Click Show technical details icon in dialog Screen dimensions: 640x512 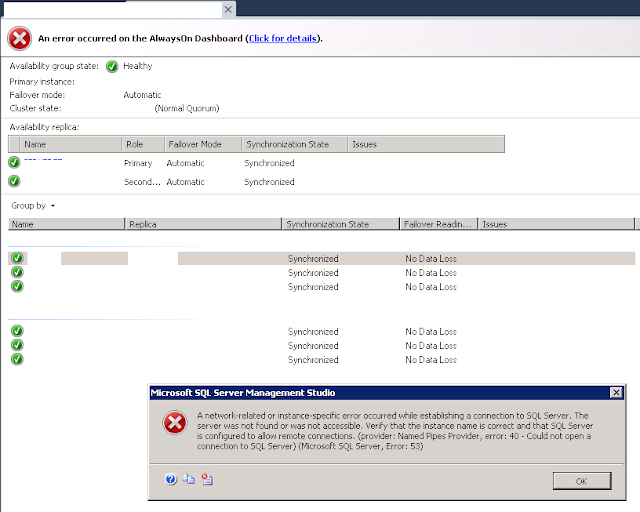pyautogui.click(x=207, y=479)
